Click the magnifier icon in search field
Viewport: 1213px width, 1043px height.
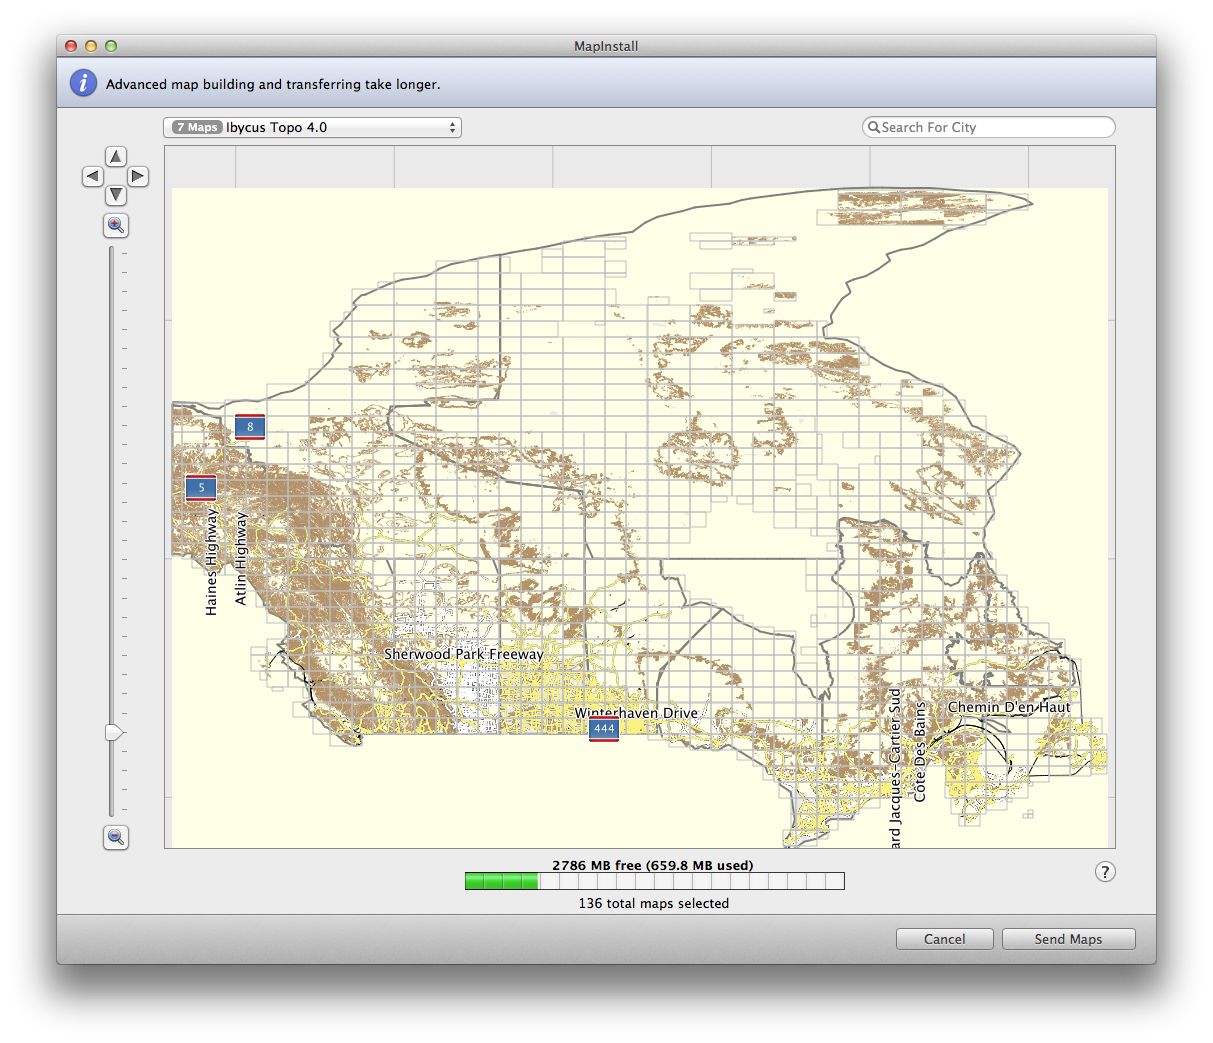click(x=874, y=128)
